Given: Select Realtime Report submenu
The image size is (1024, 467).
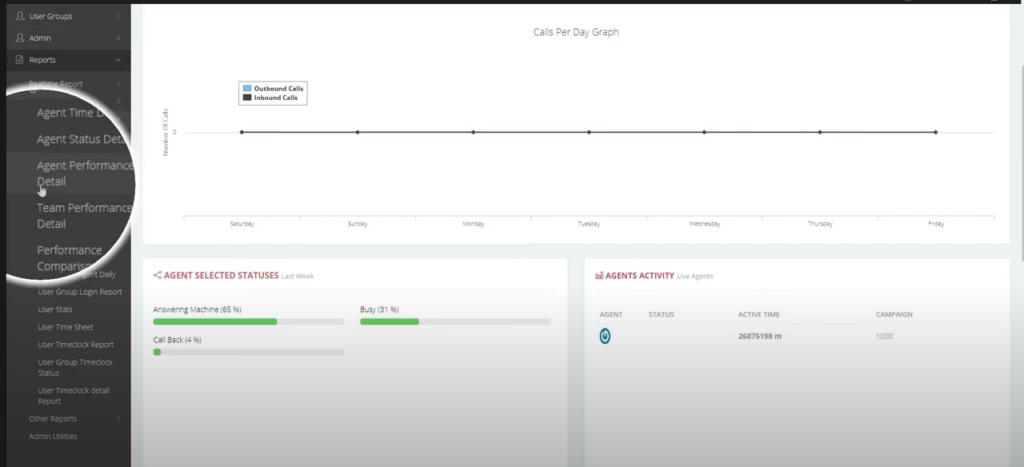Looking at the screenshot, I should coord(56,84).
